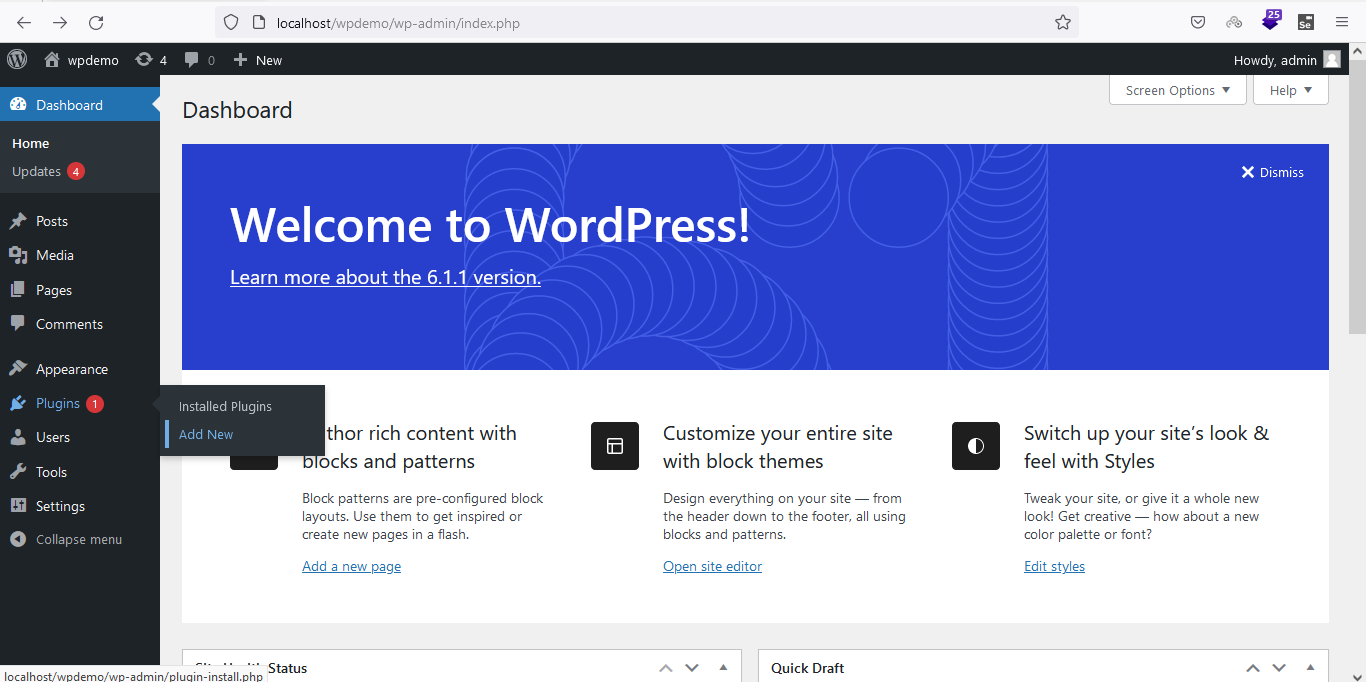1366x682 pixels.
Task: Collapse the Quick Draft panel
Action: coord(1310,667)
